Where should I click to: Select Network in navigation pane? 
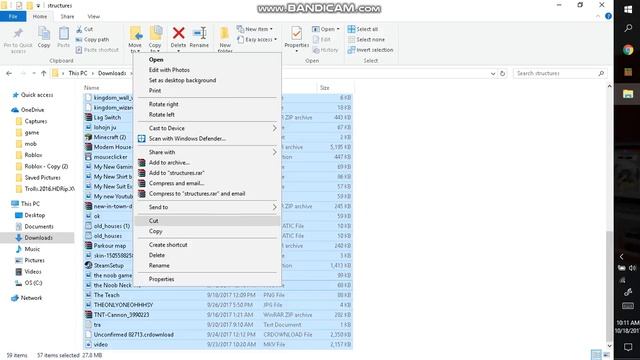pos(31,298)
